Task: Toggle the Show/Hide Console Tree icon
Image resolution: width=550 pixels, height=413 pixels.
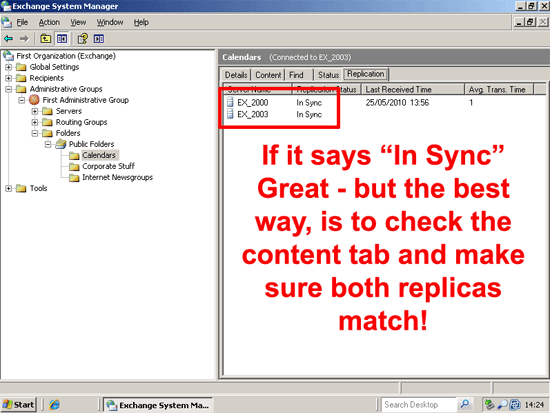Action: (x=62, y=39)
